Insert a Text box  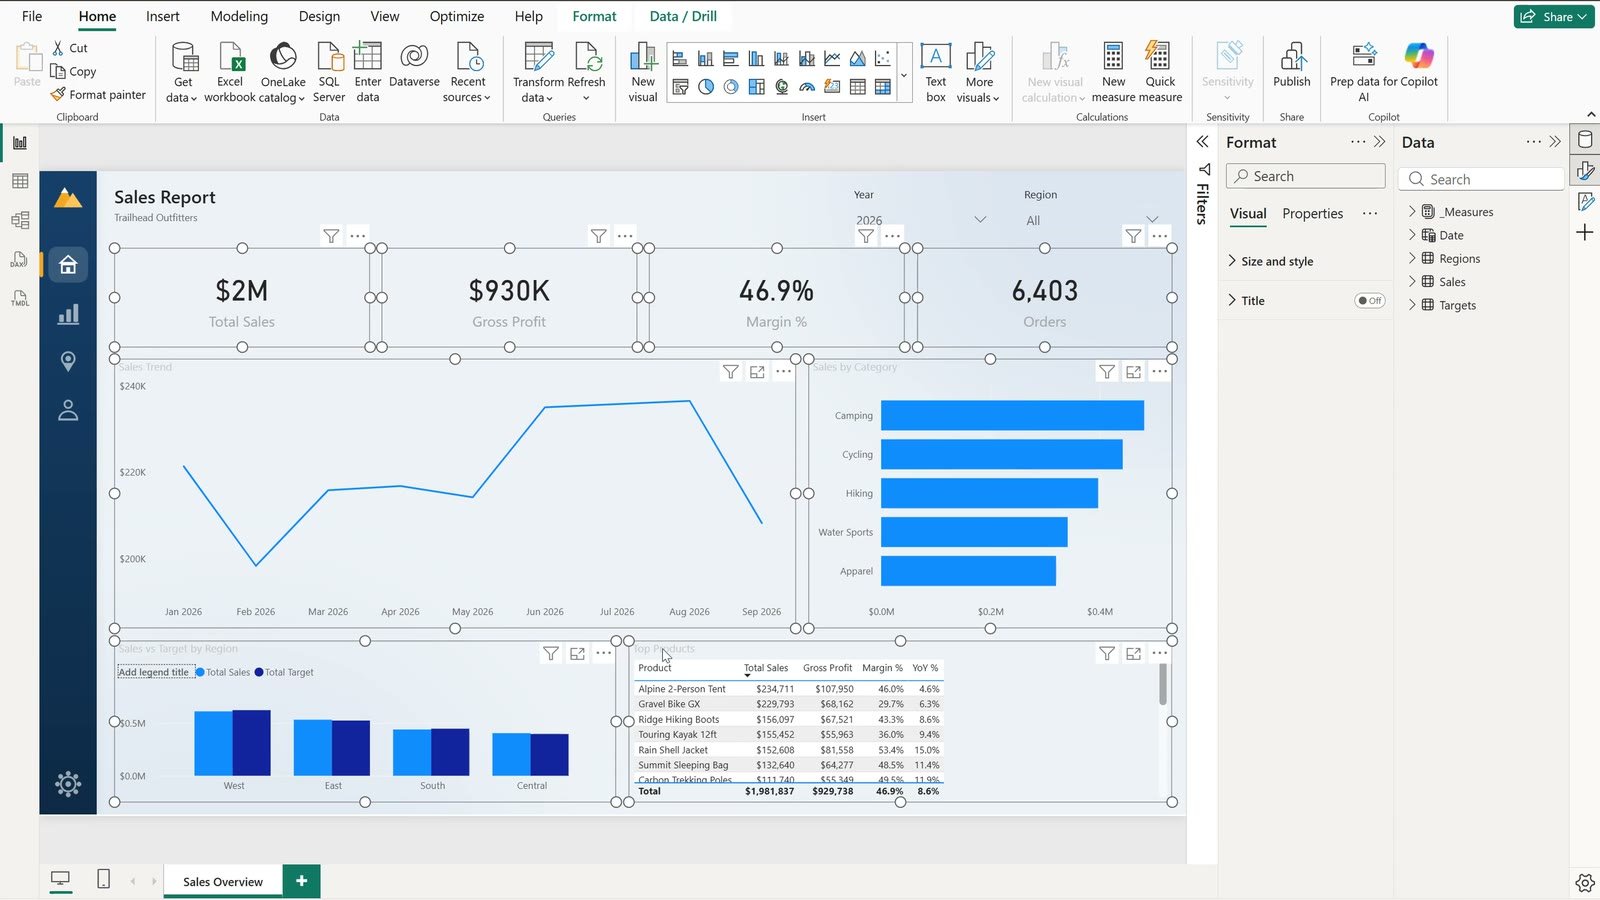click(x=935, y=72)
